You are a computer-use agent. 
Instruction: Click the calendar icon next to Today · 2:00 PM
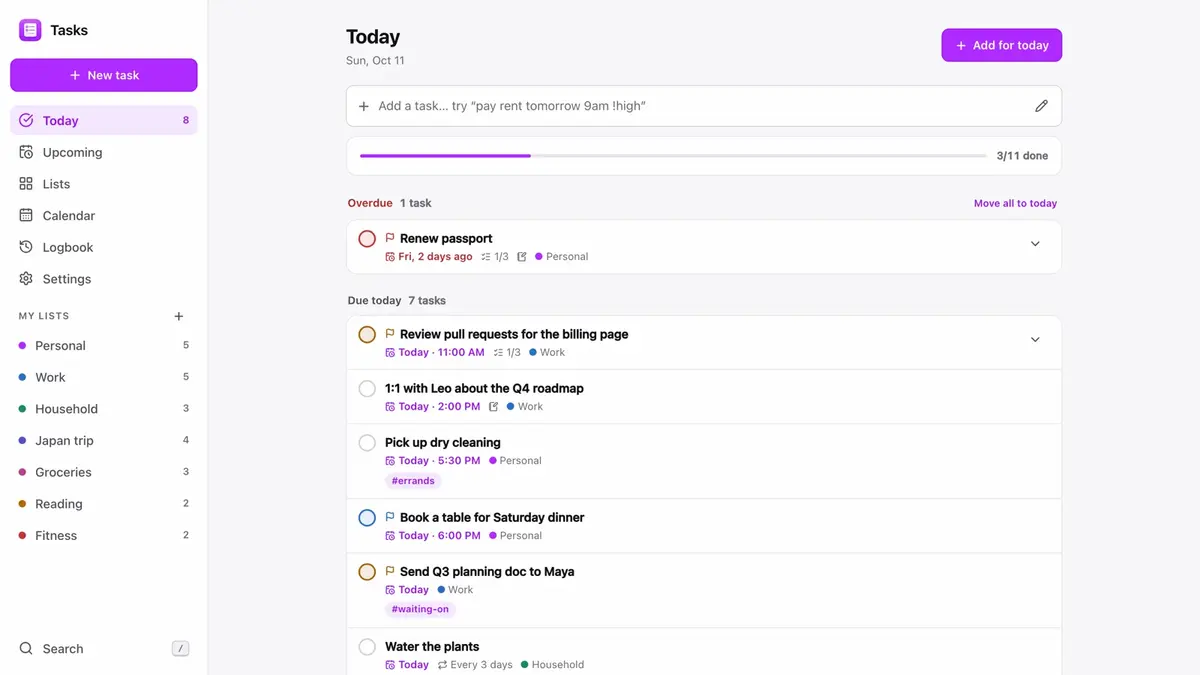click(390, 407)
